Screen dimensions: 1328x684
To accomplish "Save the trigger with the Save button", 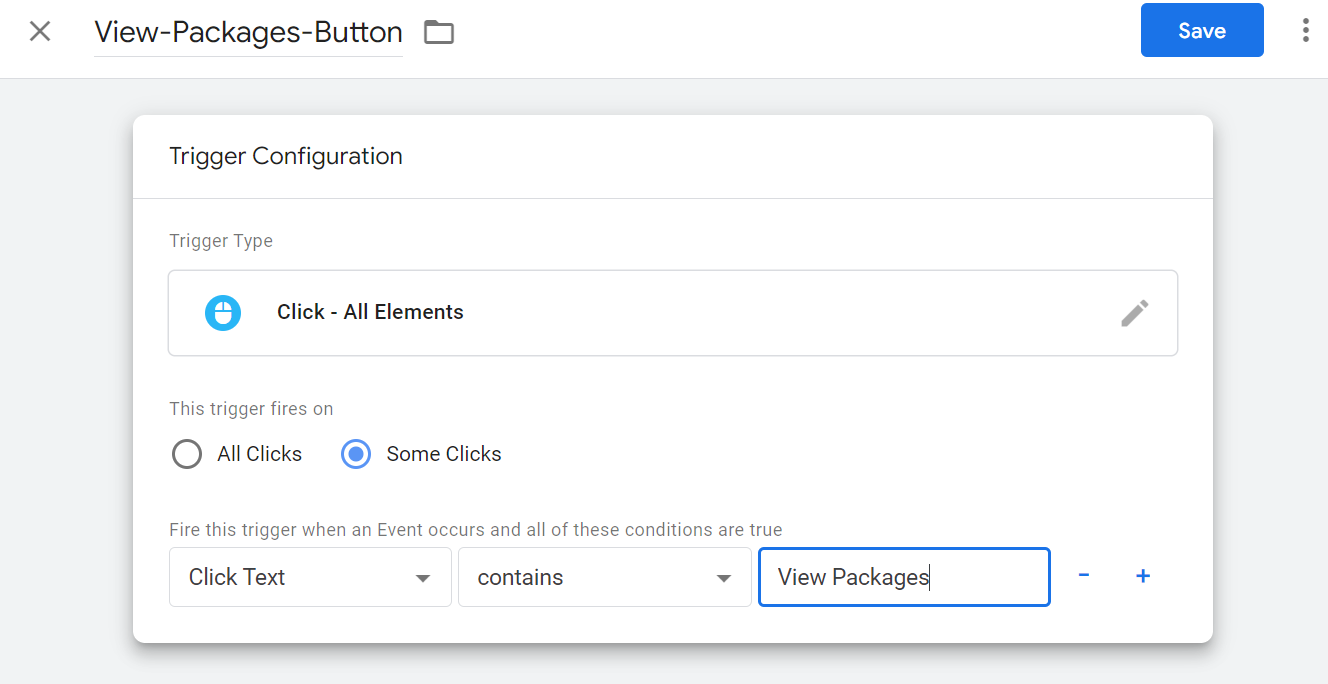I will tap(1201, 31).
